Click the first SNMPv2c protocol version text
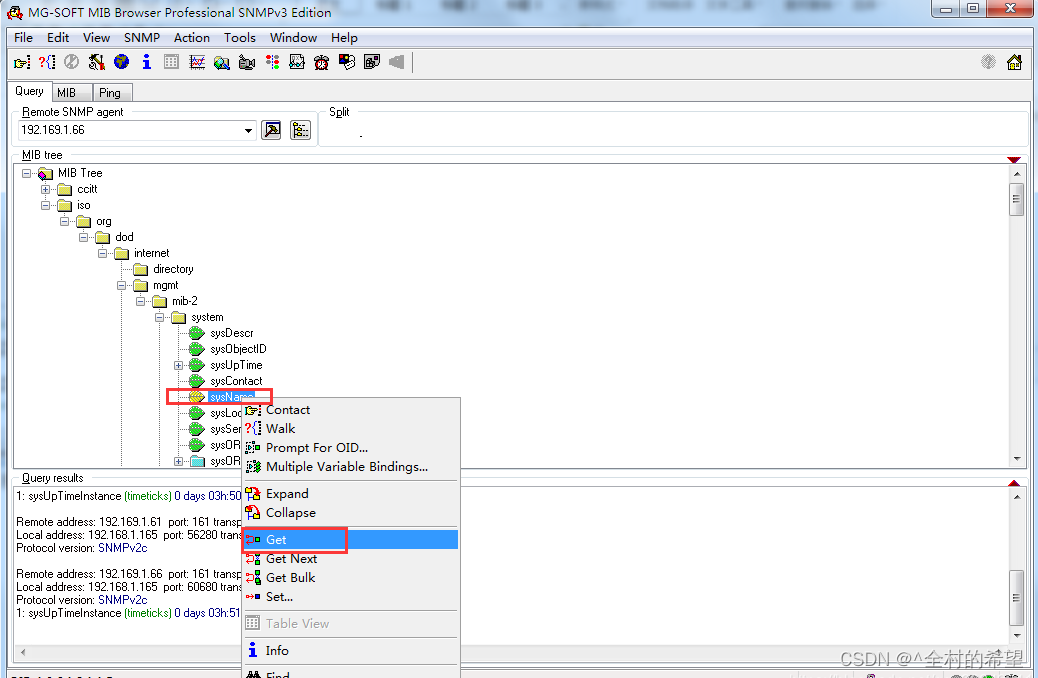The width and height of the screenshot is (1038, 678). (x=122, y=548)
